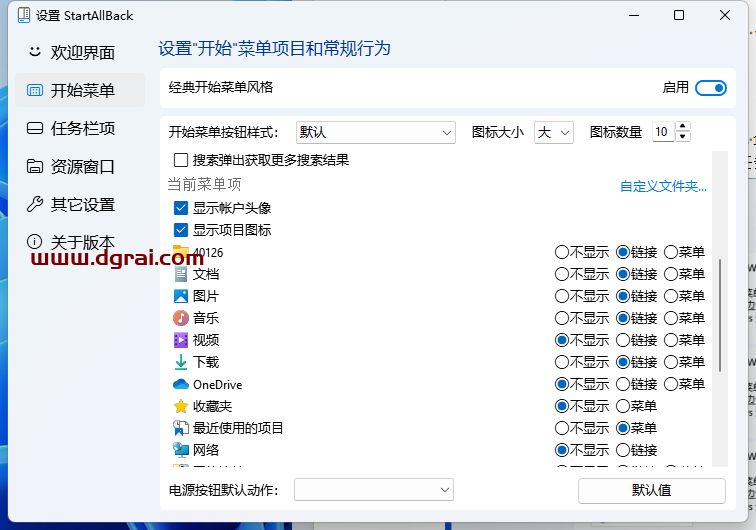Open the 图标大小 dropdown
The width and height of the screenshot is (756, 530).
click(x=554, y=132)
